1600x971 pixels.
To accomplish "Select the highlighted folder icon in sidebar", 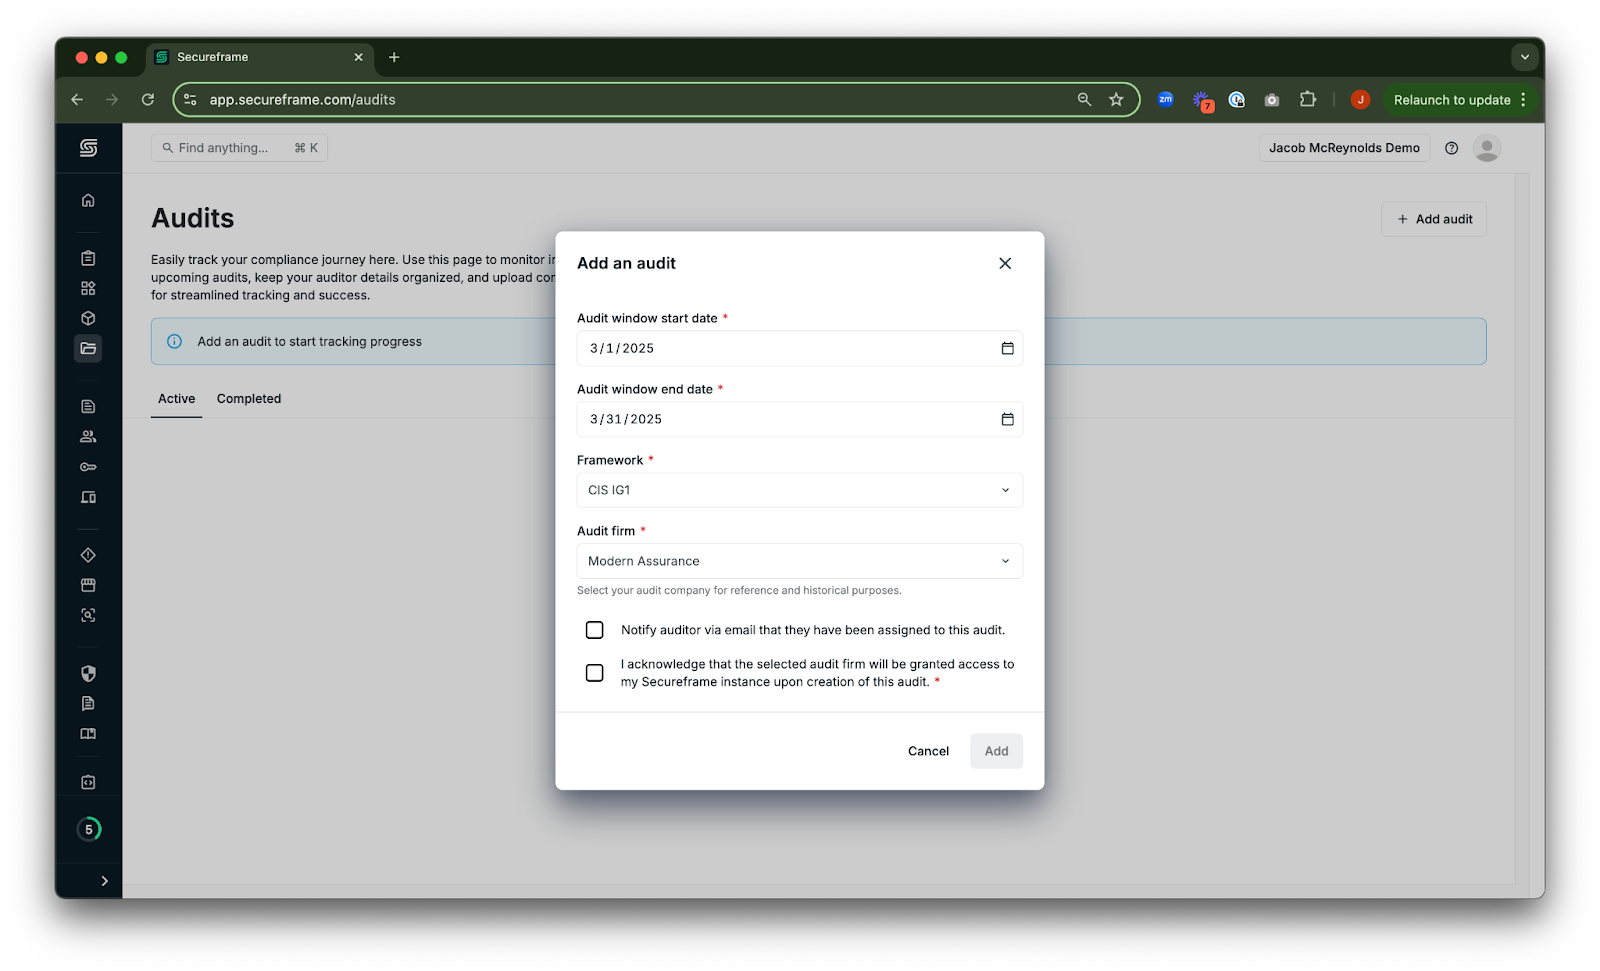I will coord(88,348).
